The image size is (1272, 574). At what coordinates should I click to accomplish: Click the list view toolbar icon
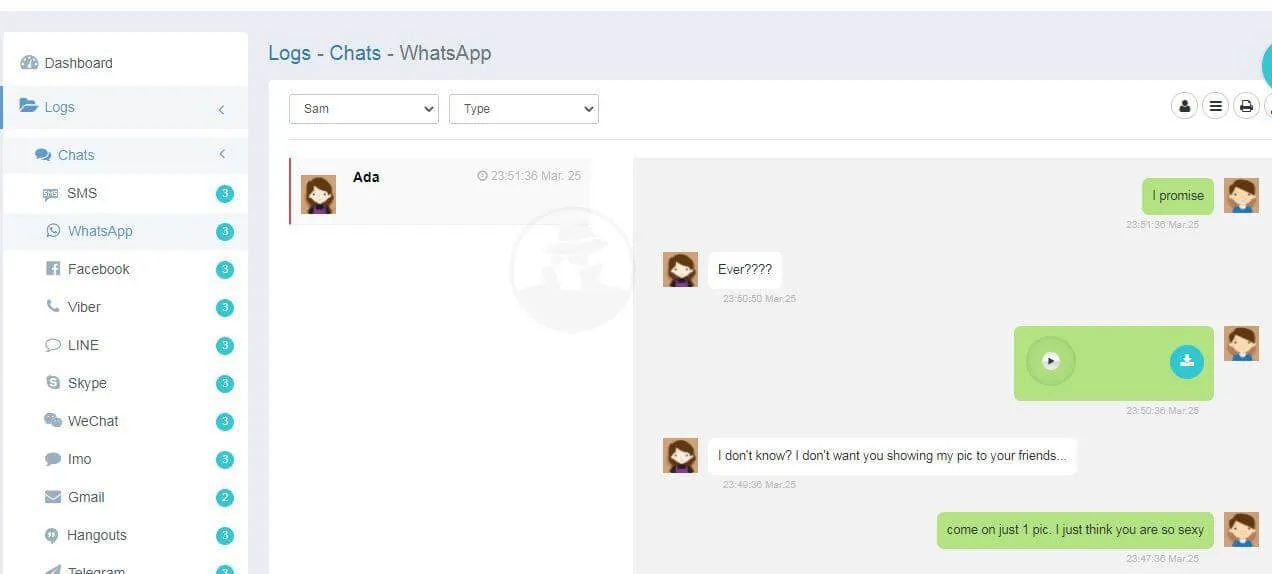[1215, 105]
